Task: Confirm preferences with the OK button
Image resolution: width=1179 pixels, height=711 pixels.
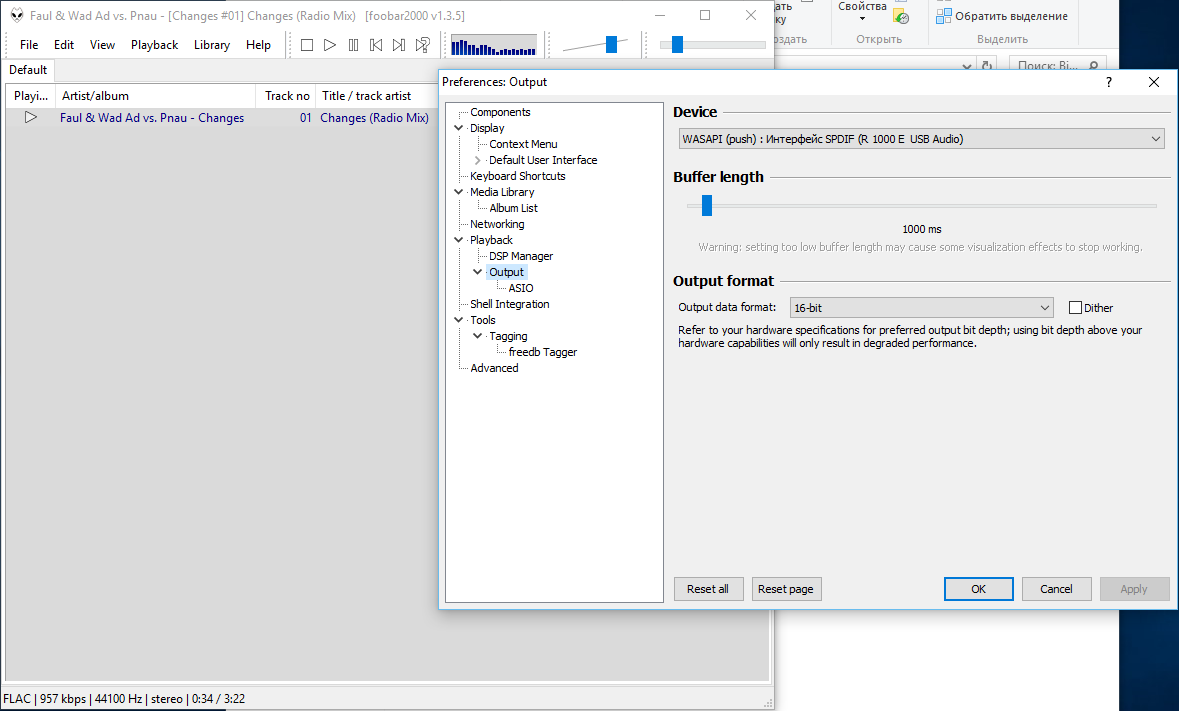Action: pyautogui.click(x=978, y=589)
